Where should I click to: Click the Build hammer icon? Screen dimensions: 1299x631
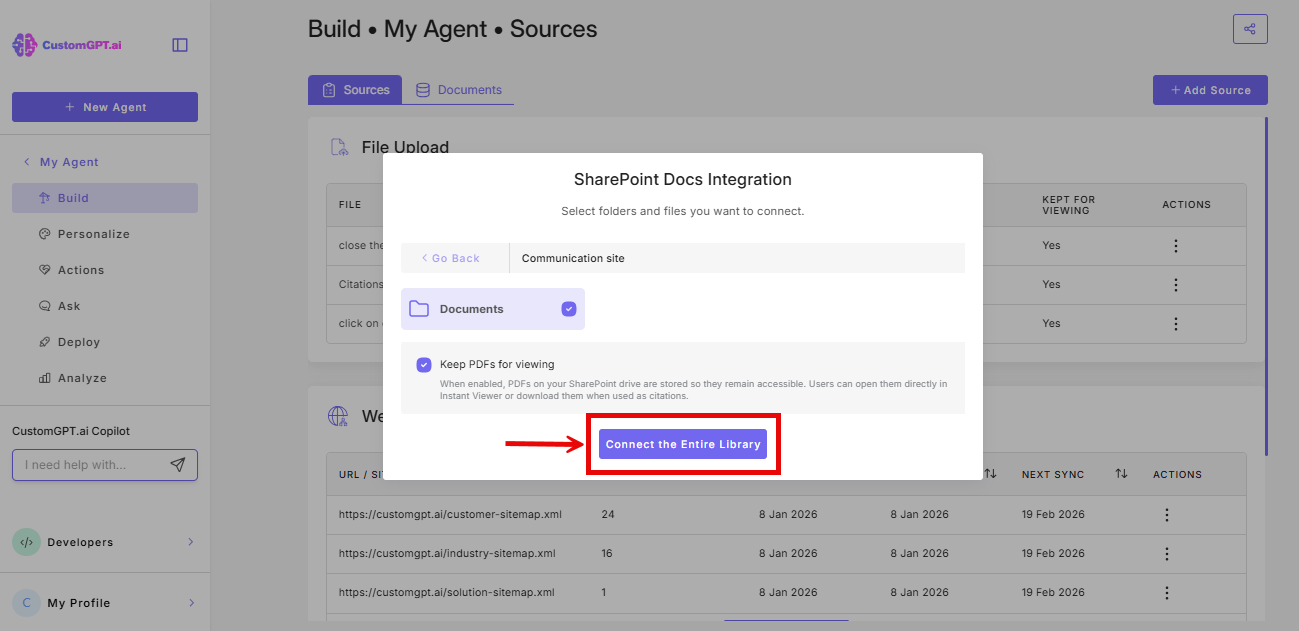(x=44, y=198)
